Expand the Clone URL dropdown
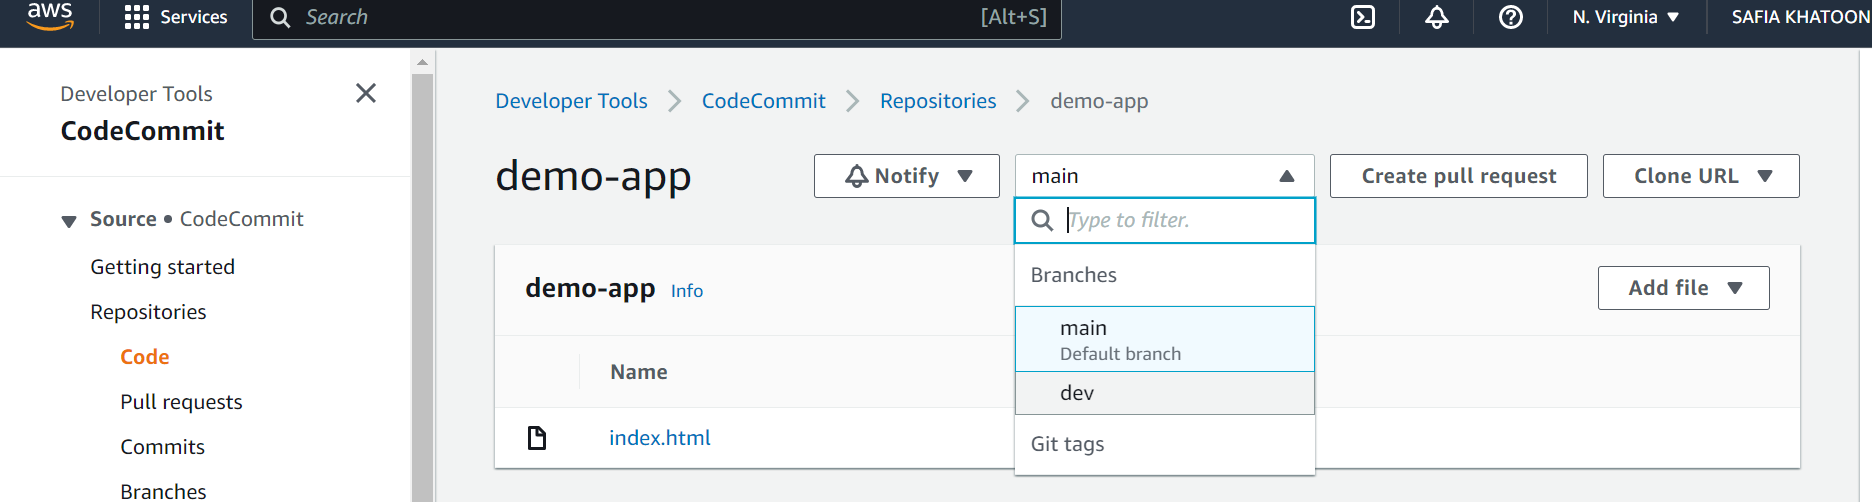Image resolution: width=1872 pixels, height=502 pixels. click(x=1701, y=176)
